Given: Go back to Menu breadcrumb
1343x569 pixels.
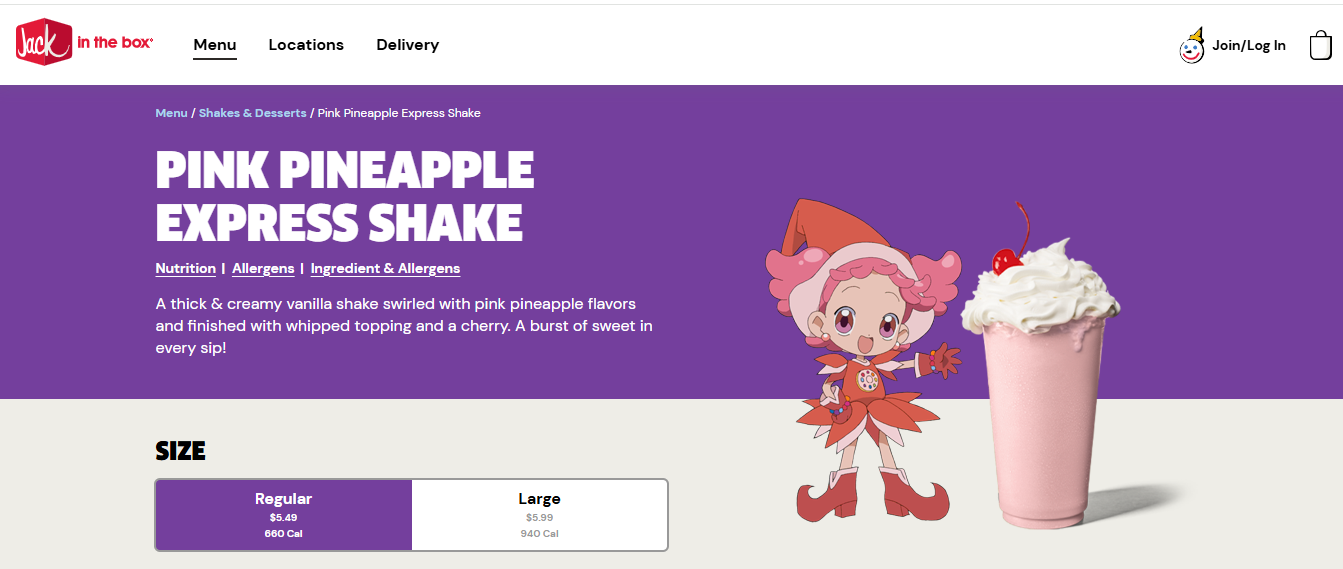Looking at the screenshot, I should pos(171,113).
